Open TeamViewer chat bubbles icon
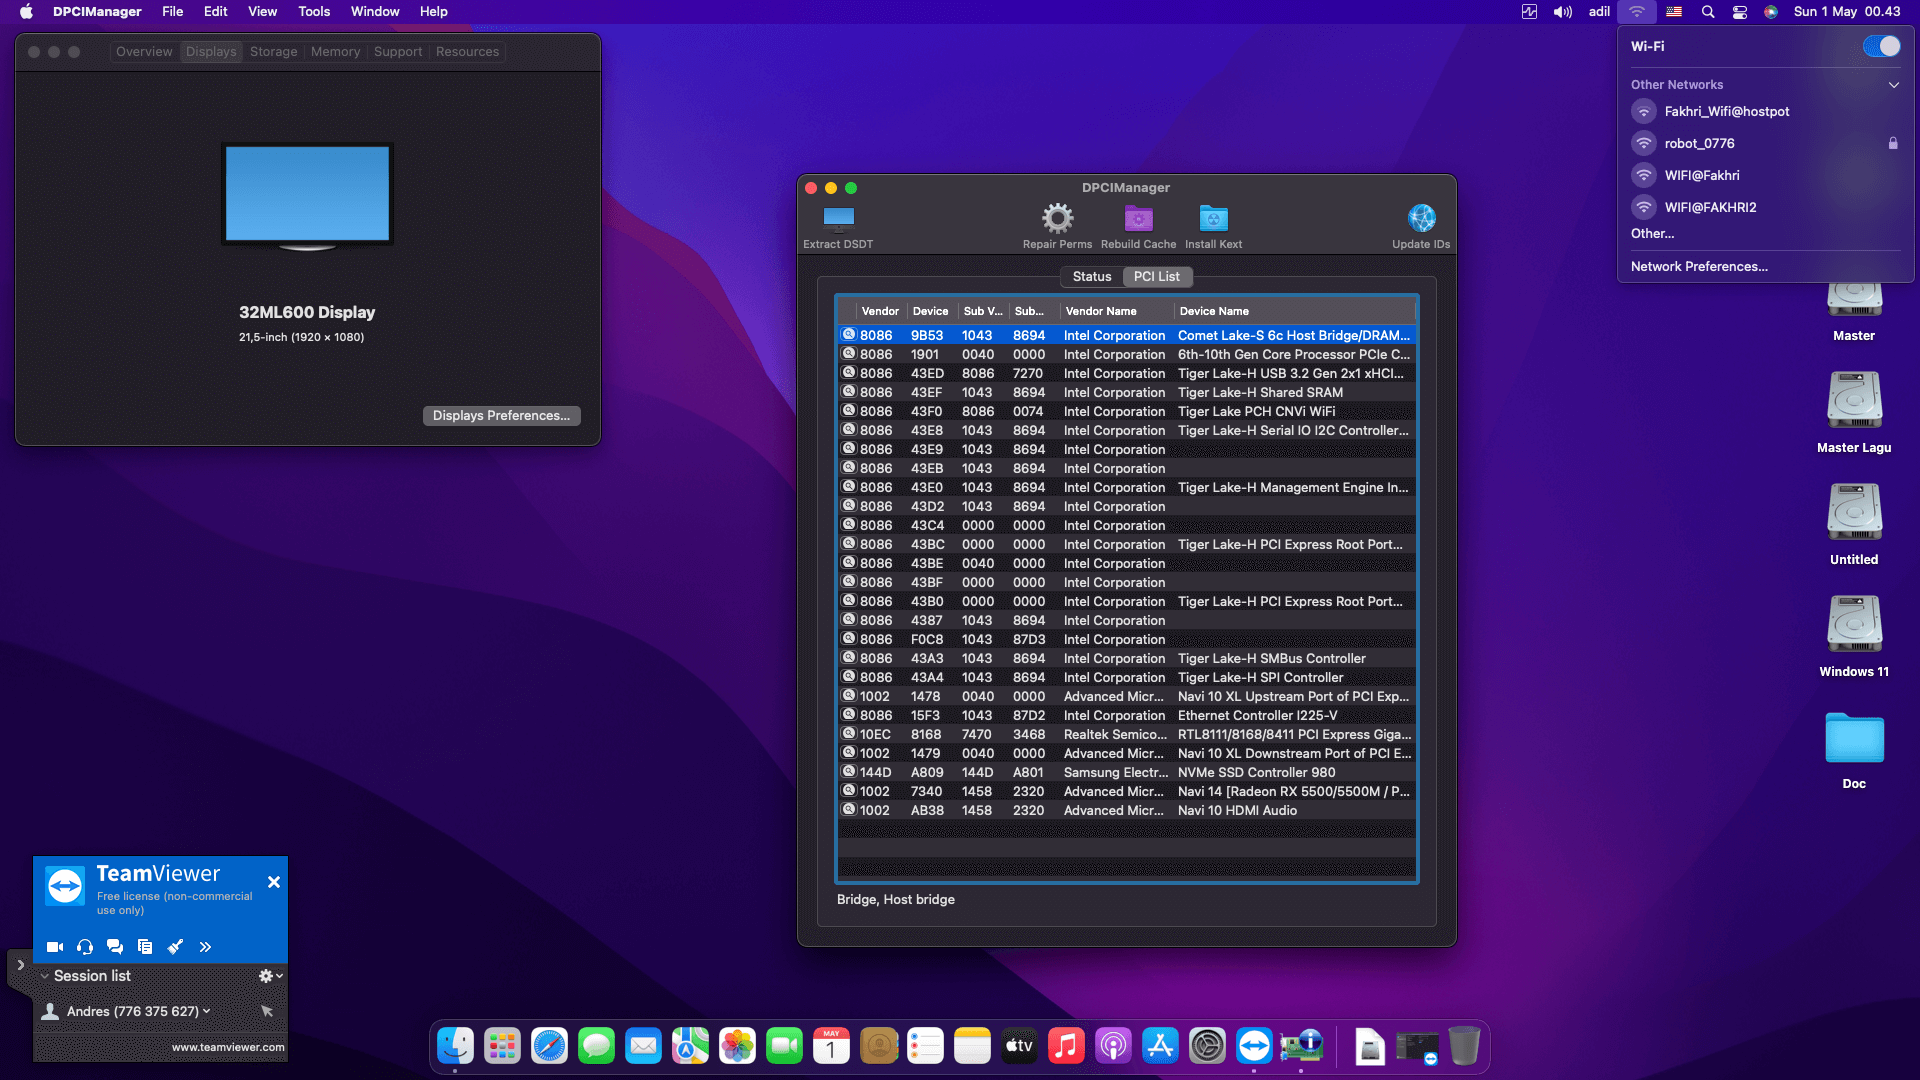The height and width of the screenshot is (1080, 1920). pos(115,946)
